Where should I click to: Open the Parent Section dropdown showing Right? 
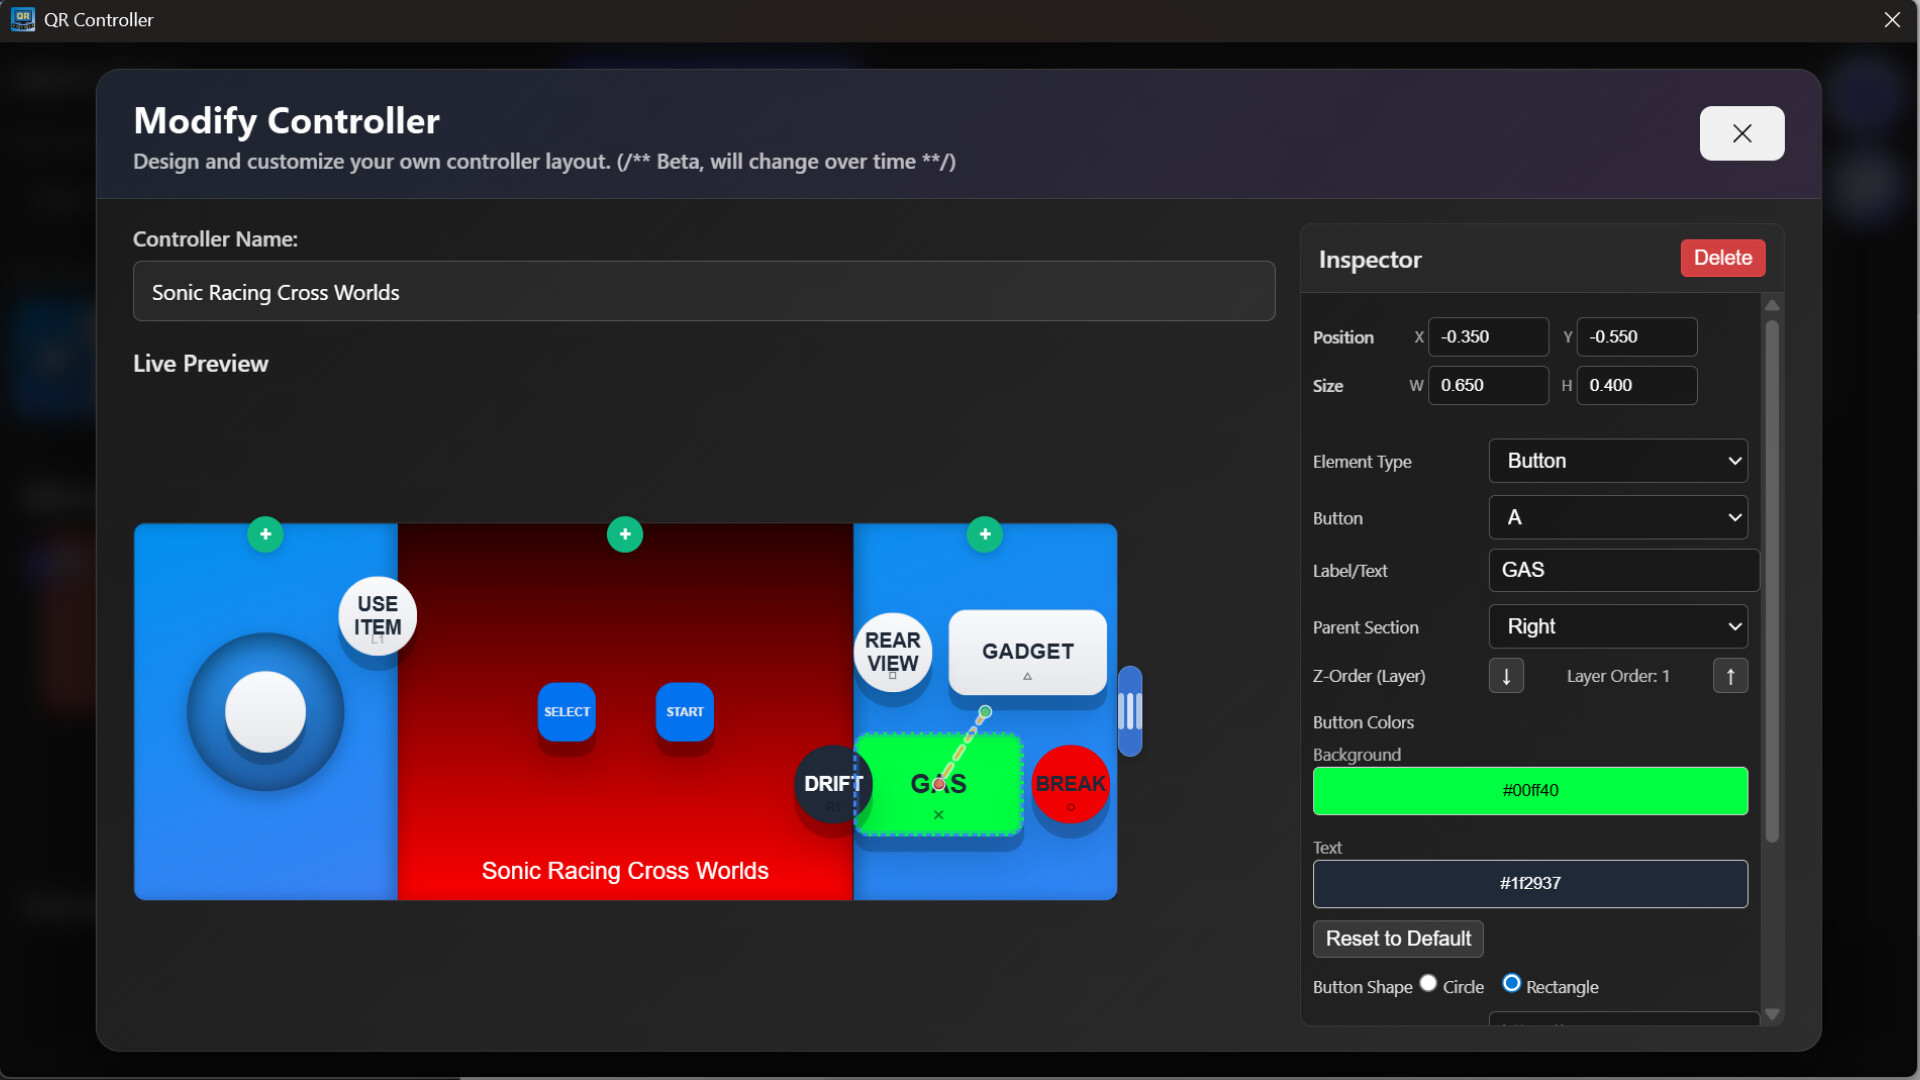[x=1618, y=626]
